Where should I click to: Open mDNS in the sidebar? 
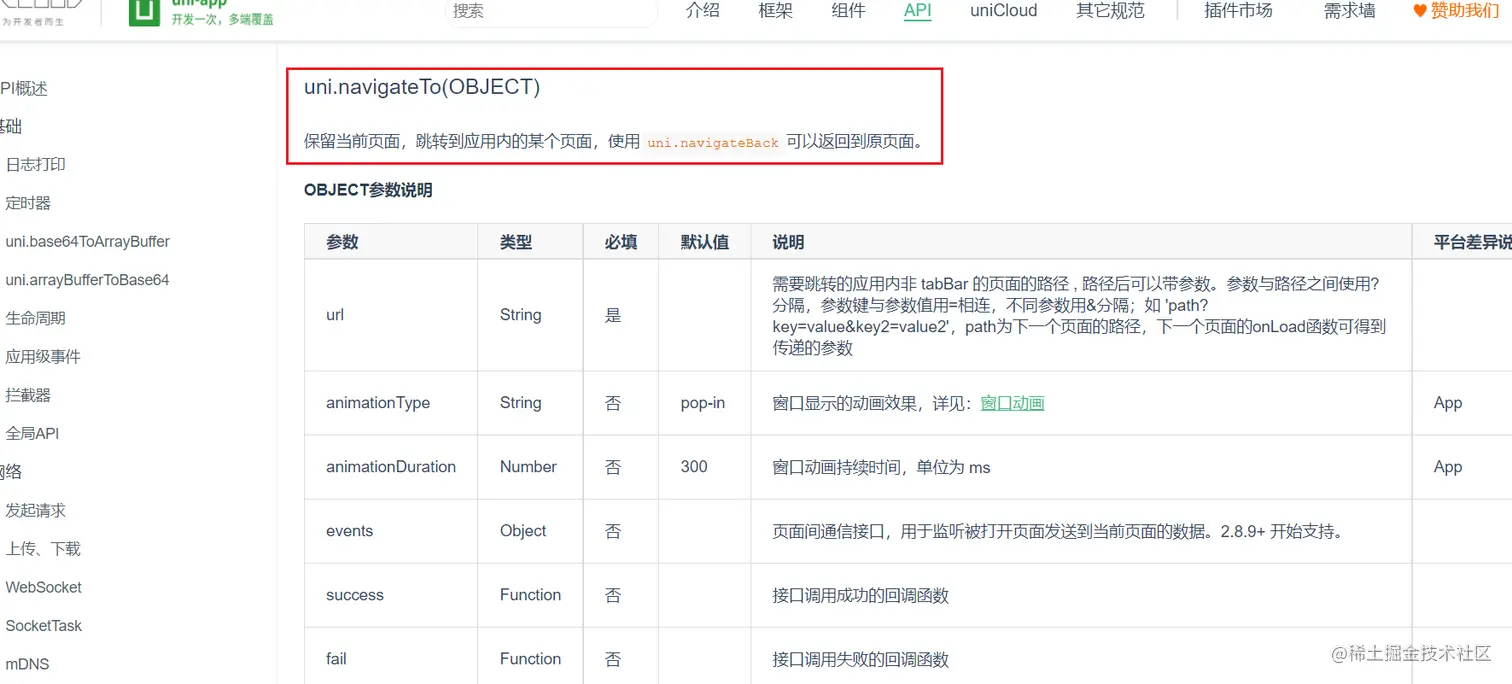pyautogui.click(x=27, y=664)
